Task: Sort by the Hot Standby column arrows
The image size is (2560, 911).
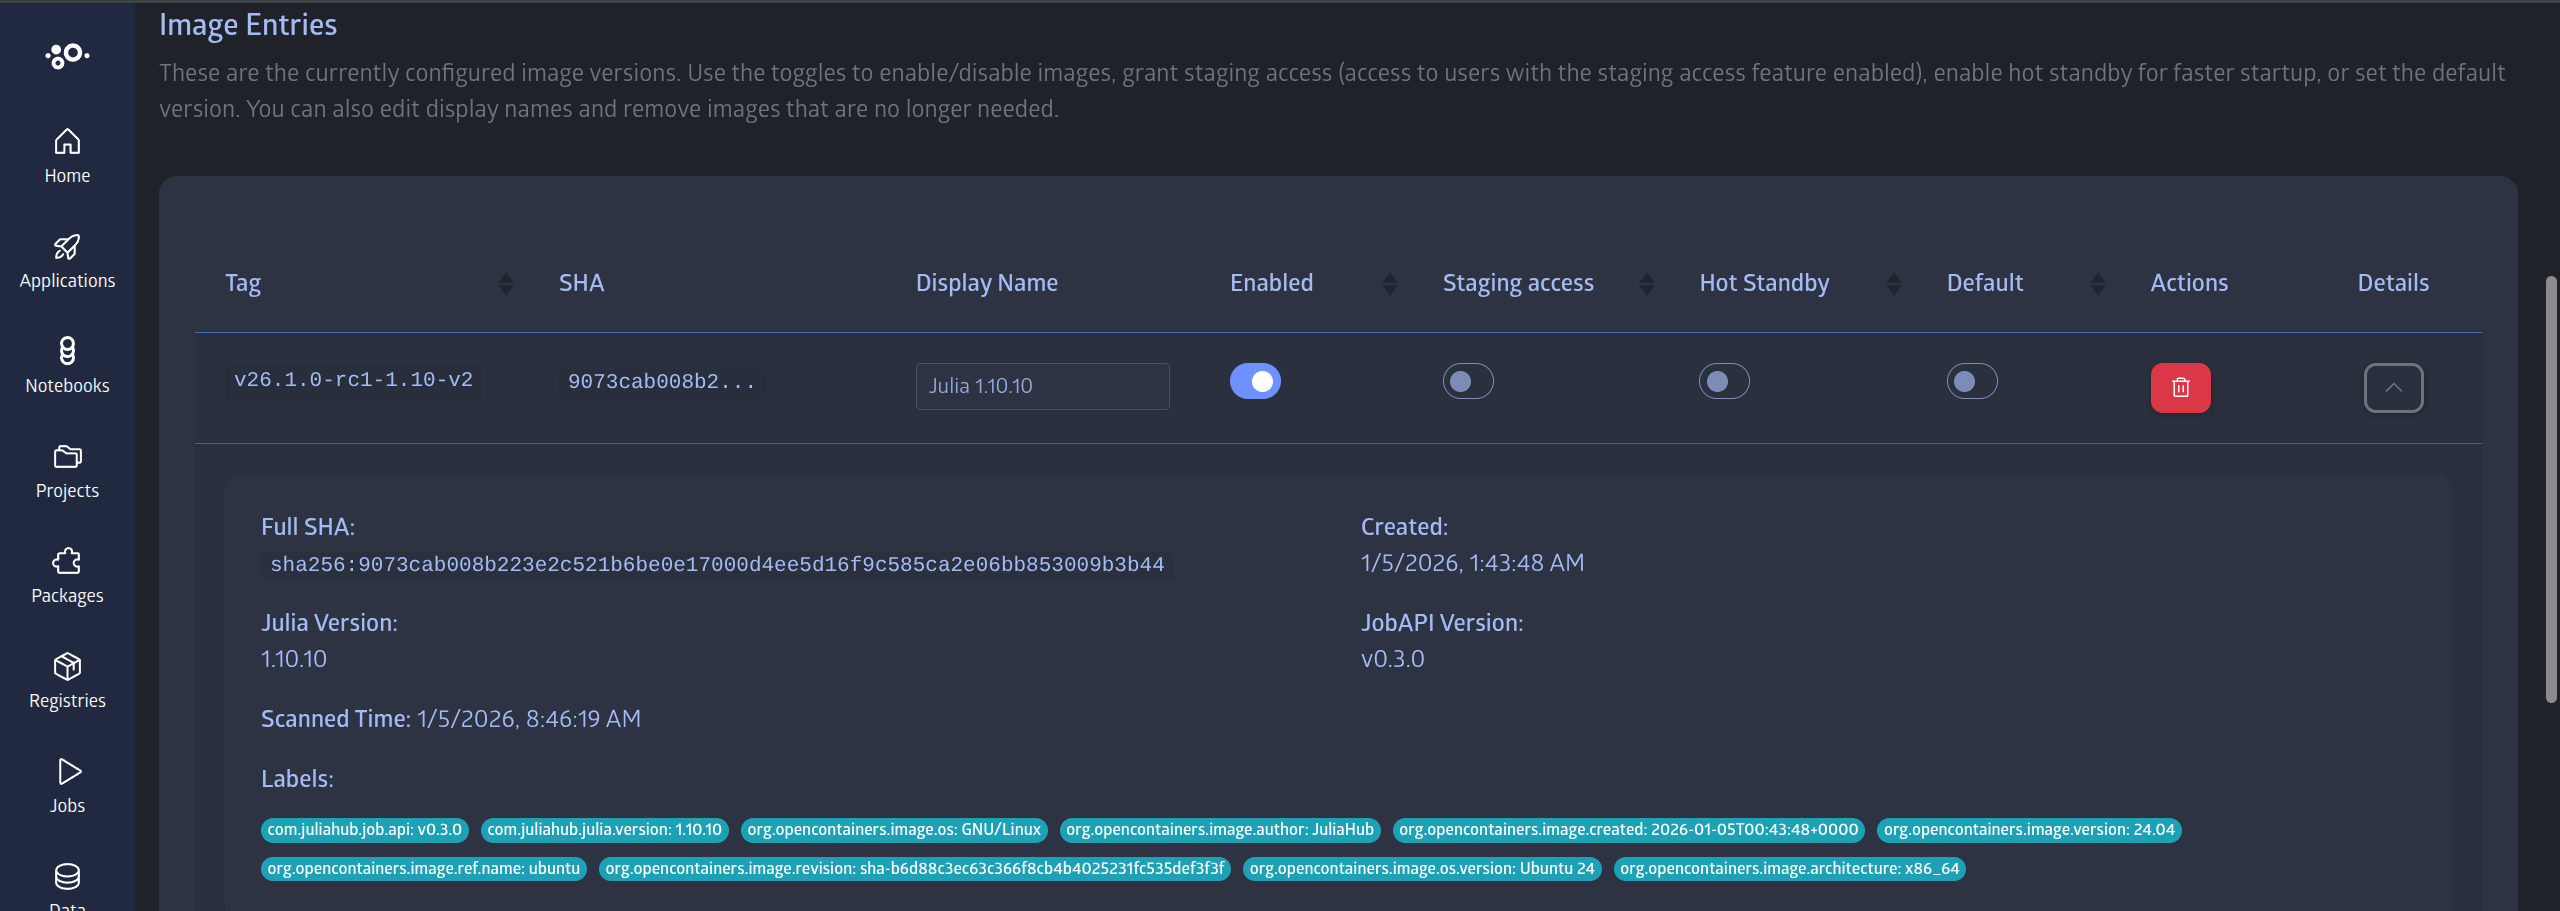Action: coord(1893,284)
